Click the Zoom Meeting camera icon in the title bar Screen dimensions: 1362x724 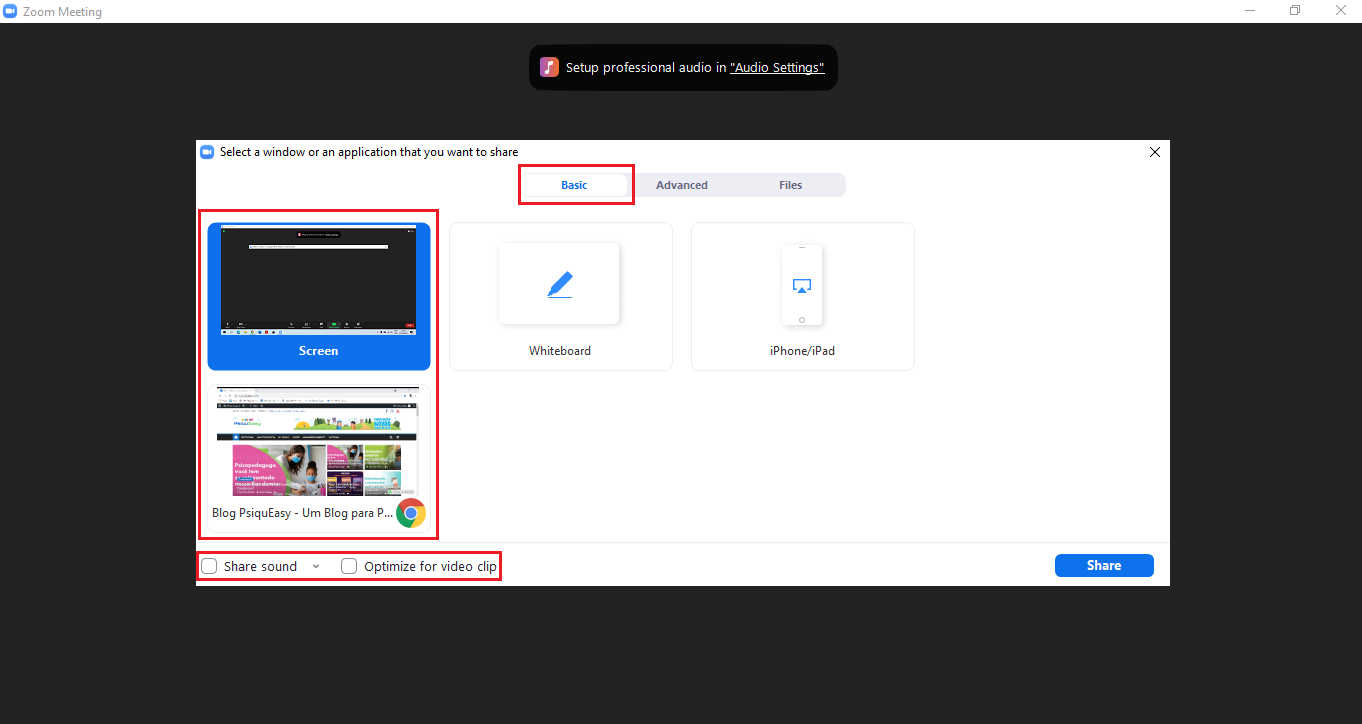[x=10, y=12]
